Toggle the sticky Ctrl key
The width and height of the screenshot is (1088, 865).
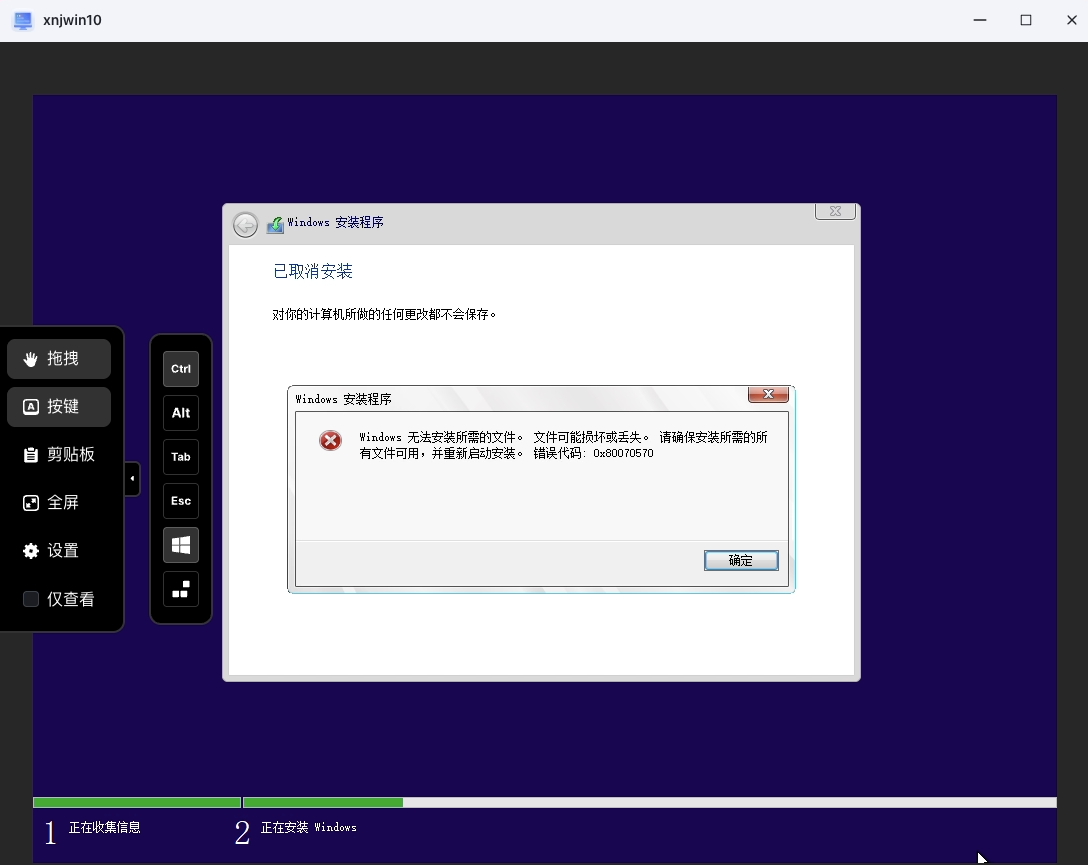(x=180, y=368)
